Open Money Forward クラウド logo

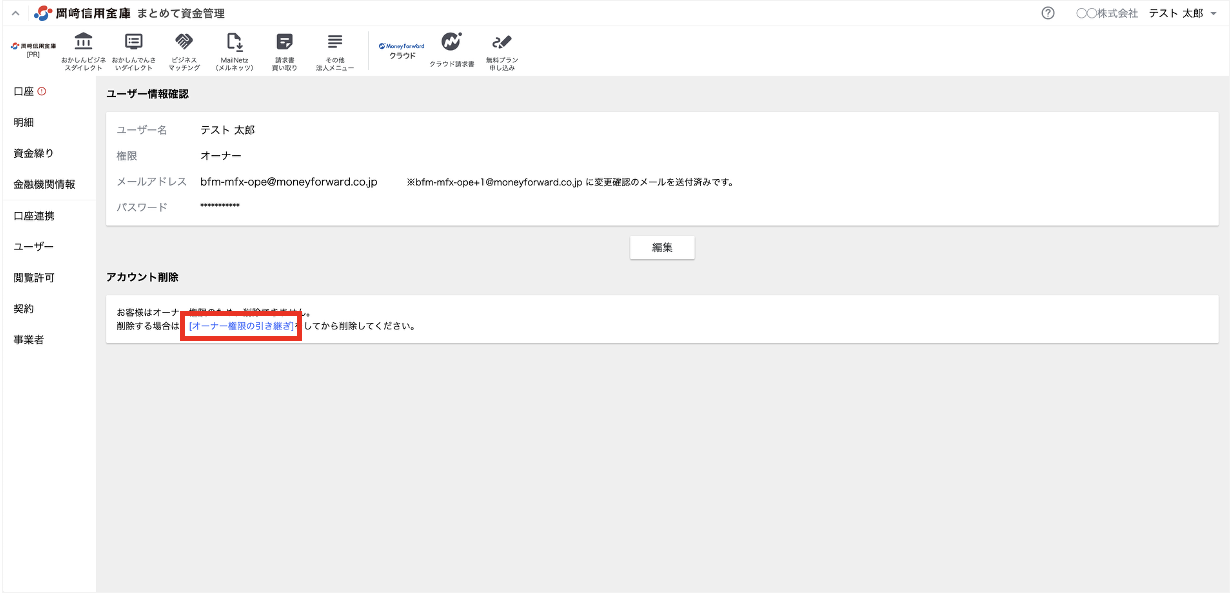coord(402,50)
